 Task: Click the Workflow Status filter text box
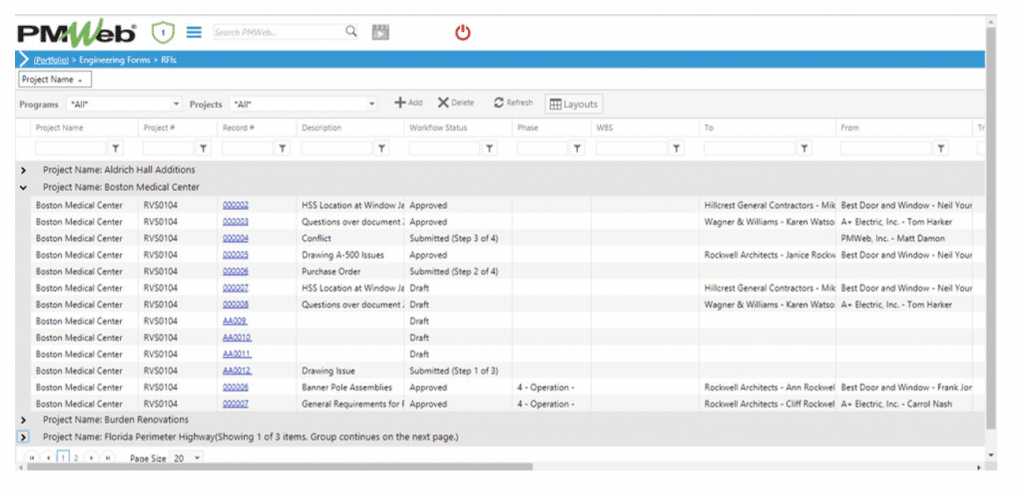point(444,149)
